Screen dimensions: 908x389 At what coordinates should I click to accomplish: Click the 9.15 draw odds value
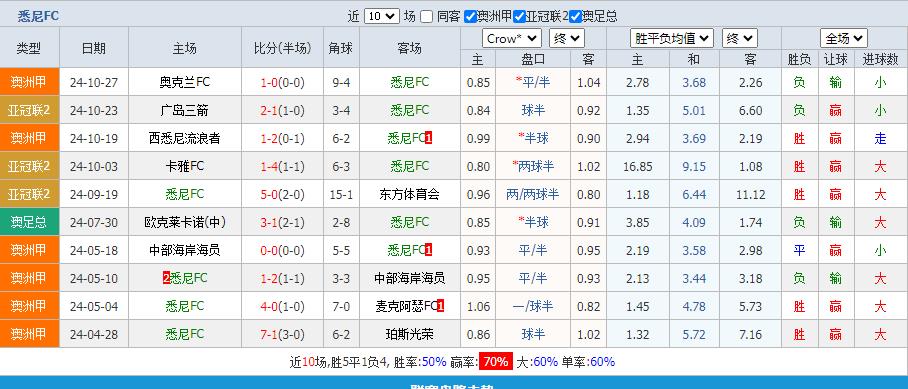[x=694, y=166]
